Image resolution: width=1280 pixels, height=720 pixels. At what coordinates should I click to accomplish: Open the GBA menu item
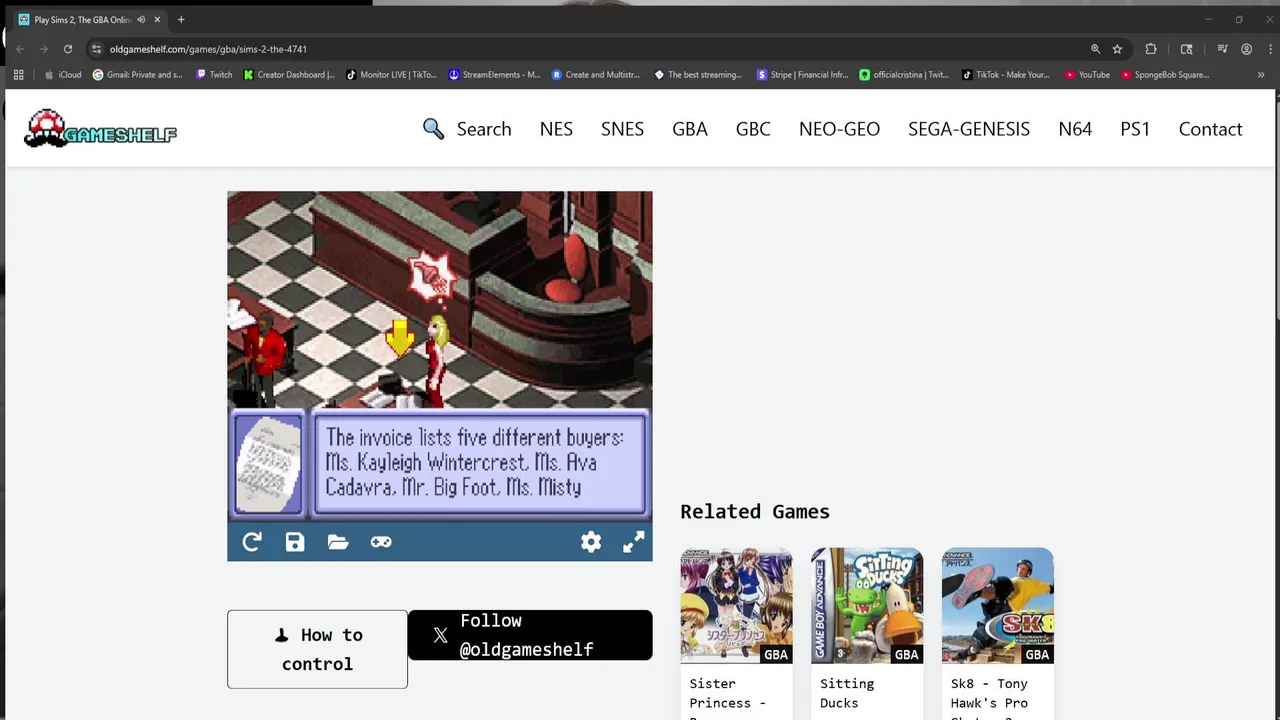pos(690,129)
